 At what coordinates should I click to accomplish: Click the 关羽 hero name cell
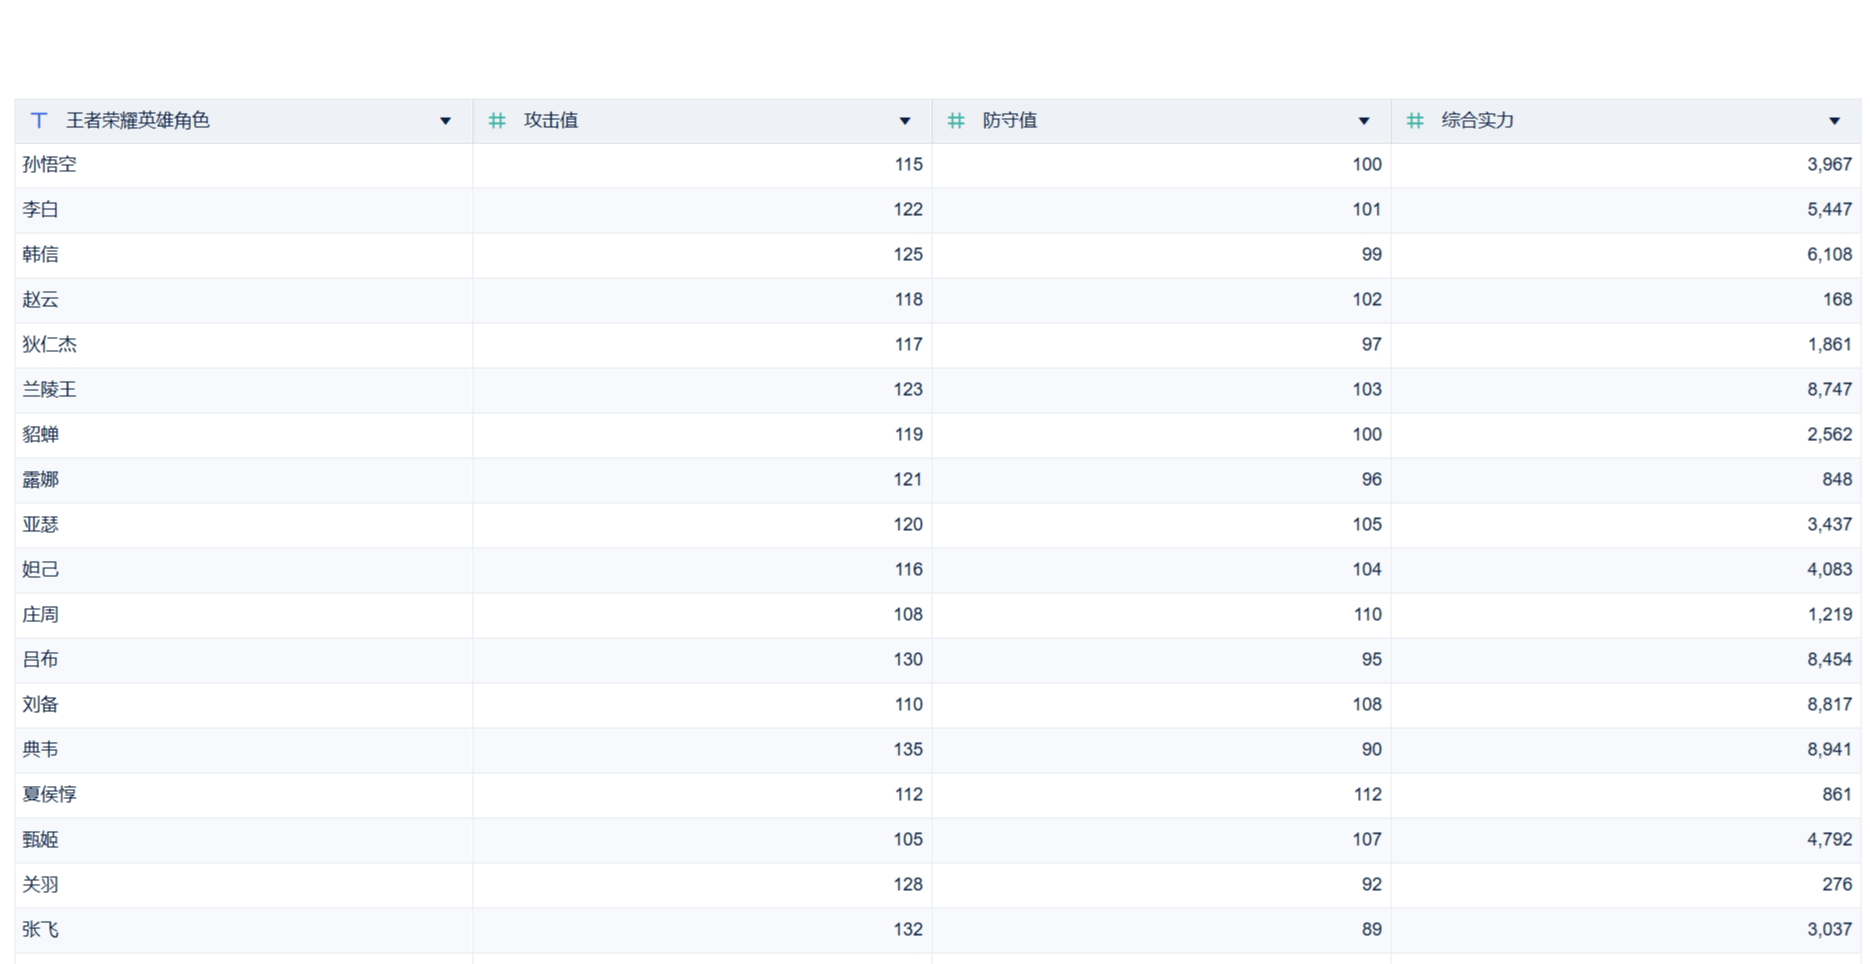(x=244, y=885)
